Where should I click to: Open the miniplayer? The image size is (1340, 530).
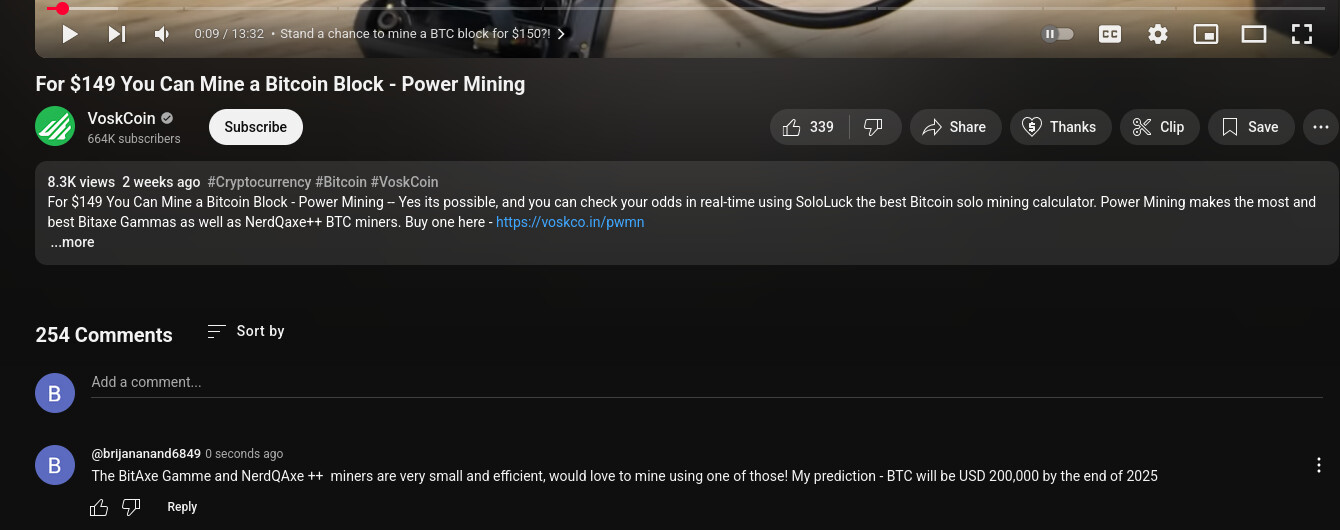tap(1206, 34)
